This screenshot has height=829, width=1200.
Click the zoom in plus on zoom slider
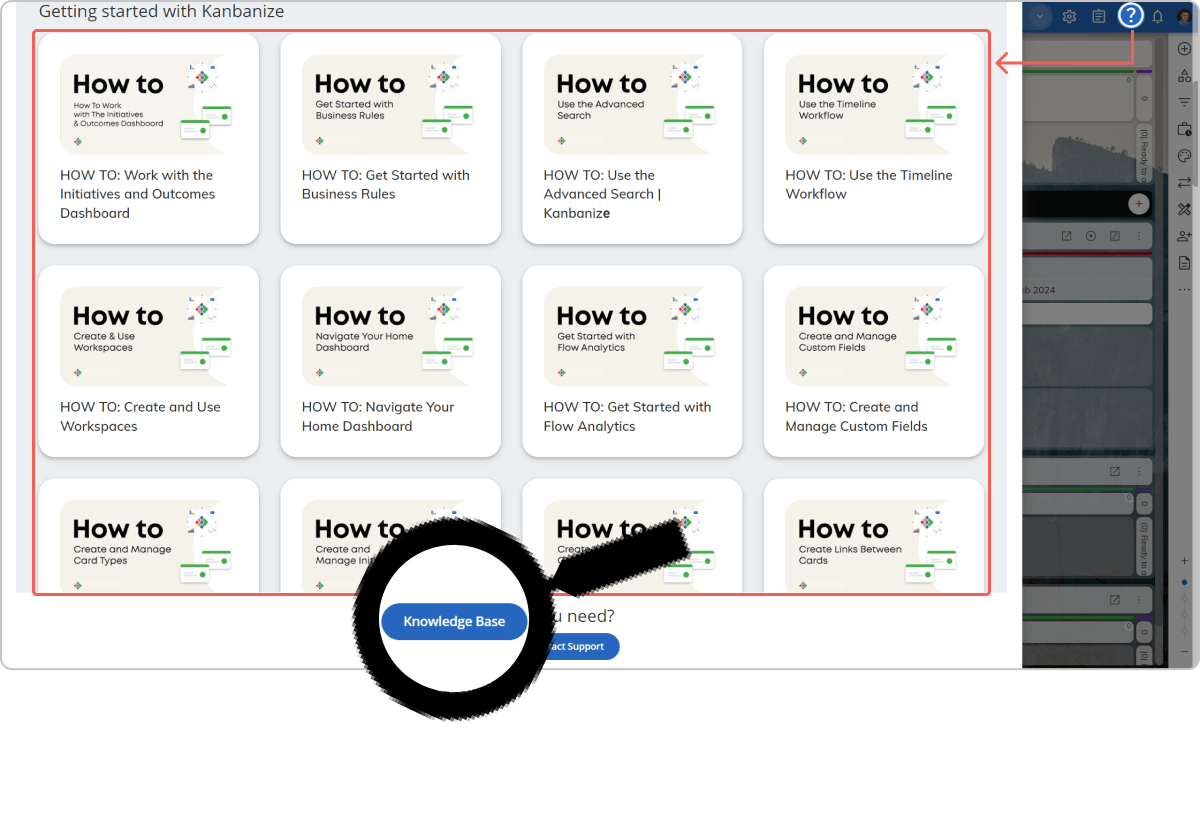pos(1185,561)
